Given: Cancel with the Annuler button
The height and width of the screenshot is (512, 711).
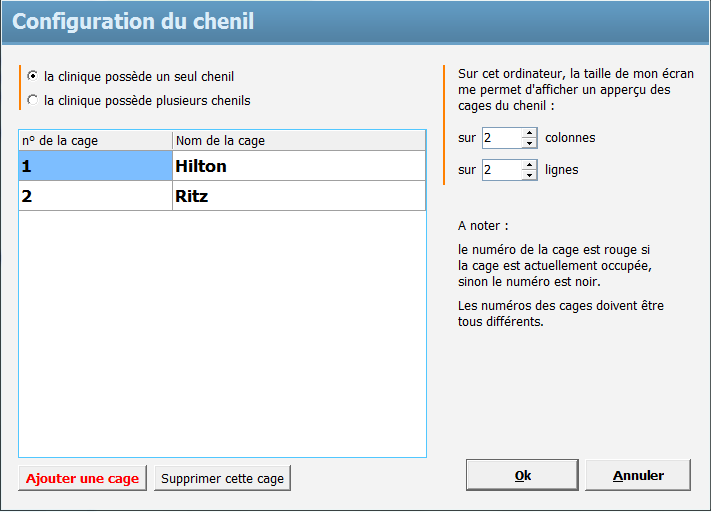Looking at the screenshot, I should (638, 475).
